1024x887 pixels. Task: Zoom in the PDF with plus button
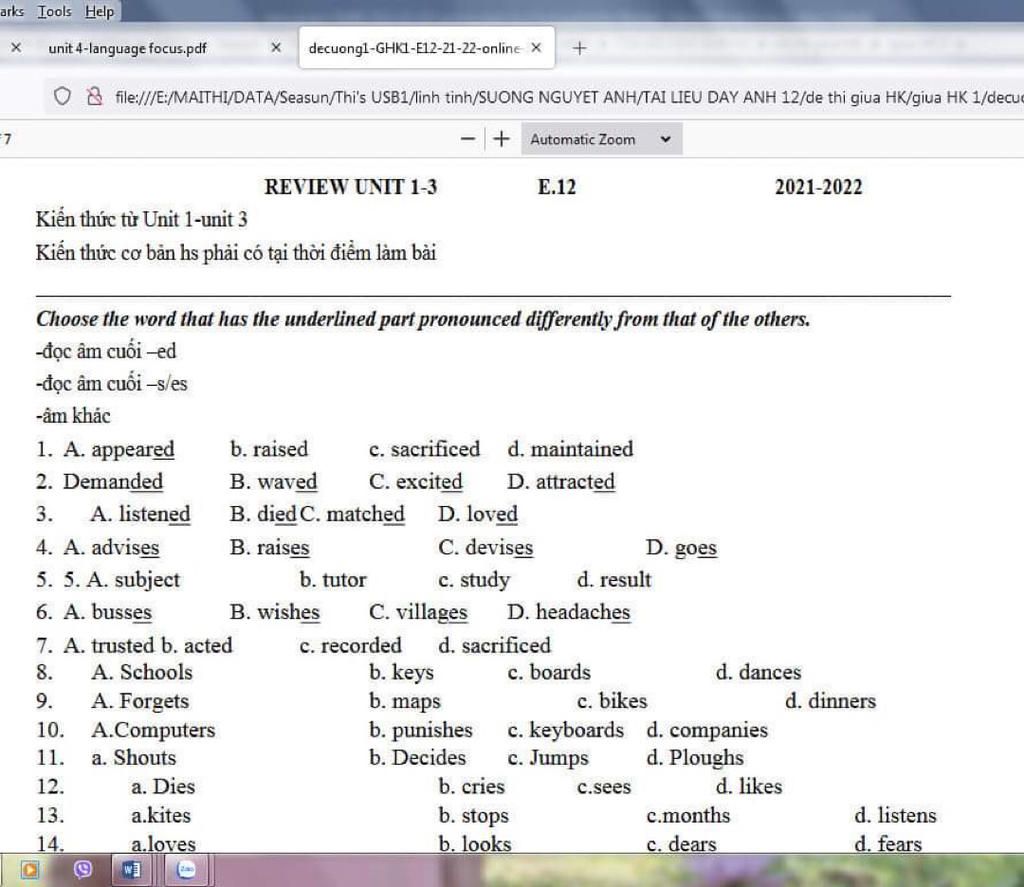pyautogui.click(x=501, y=138)
